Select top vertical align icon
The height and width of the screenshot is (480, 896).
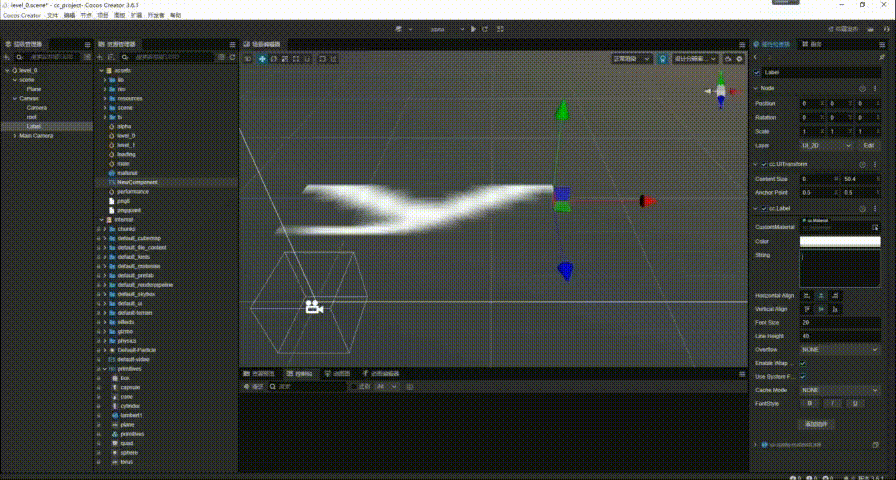pyautogui.click(x=807, y=309)
